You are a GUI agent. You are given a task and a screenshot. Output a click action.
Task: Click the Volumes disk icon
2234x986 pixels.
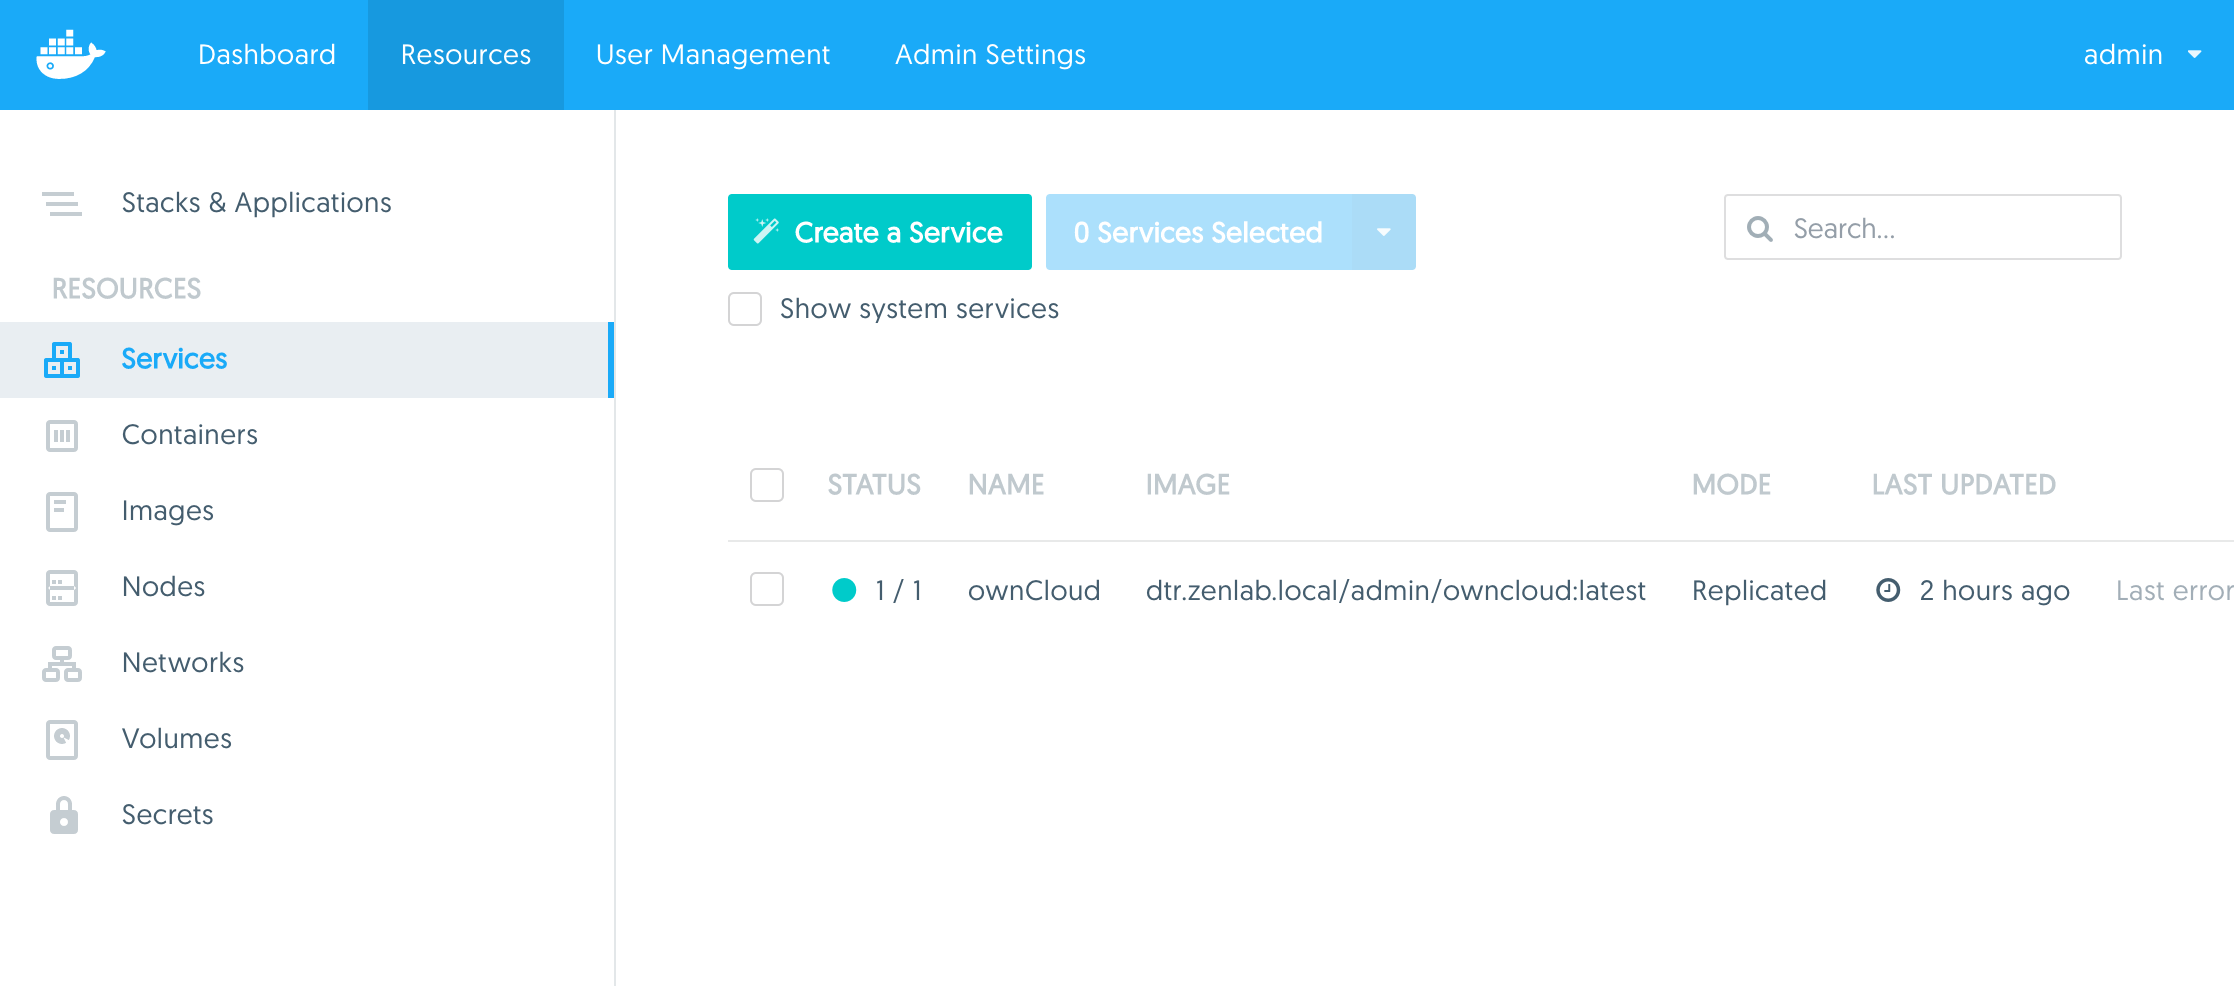[62, 740]
